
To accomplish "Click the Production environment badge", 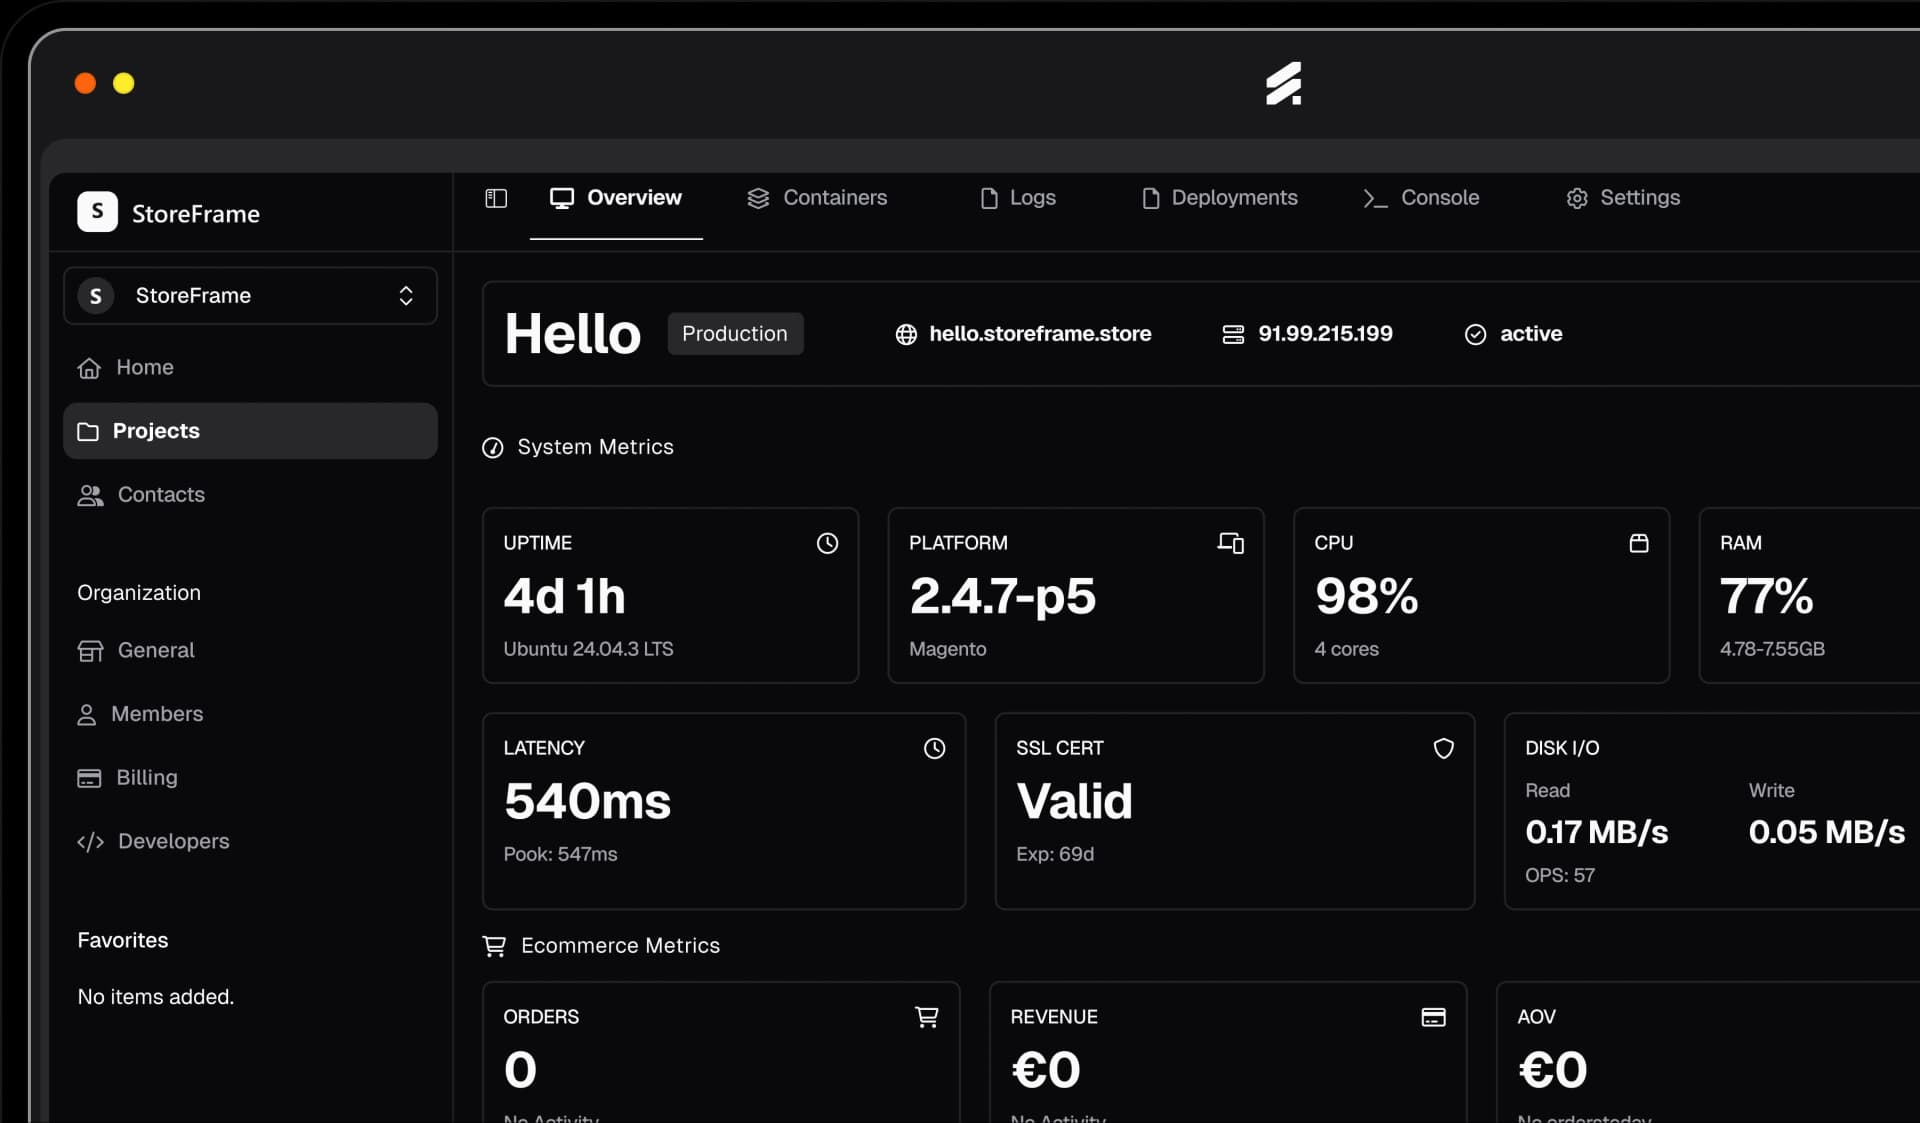I will (x=735, y=334).
